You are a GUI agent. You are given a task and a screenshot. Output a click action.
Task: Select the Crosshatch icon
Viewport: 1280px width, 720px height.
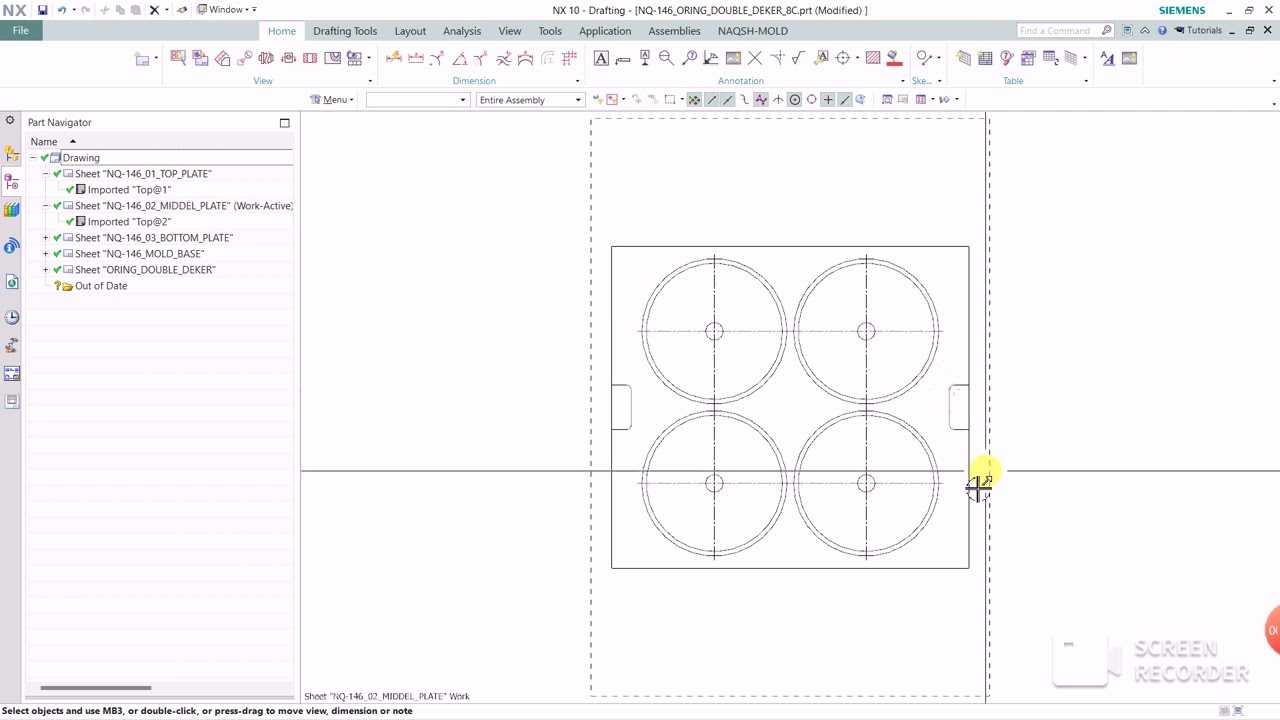click(873, 58)
